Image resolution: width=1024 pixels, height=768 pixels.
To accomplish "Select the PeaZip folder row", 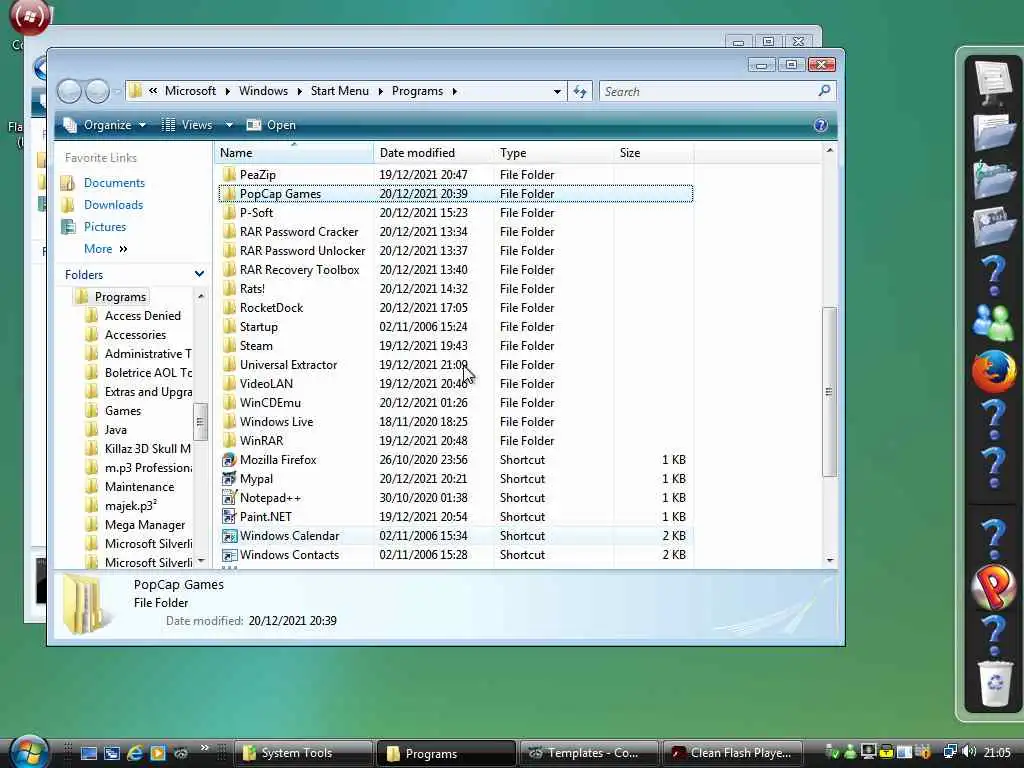I will click(456, 175).
